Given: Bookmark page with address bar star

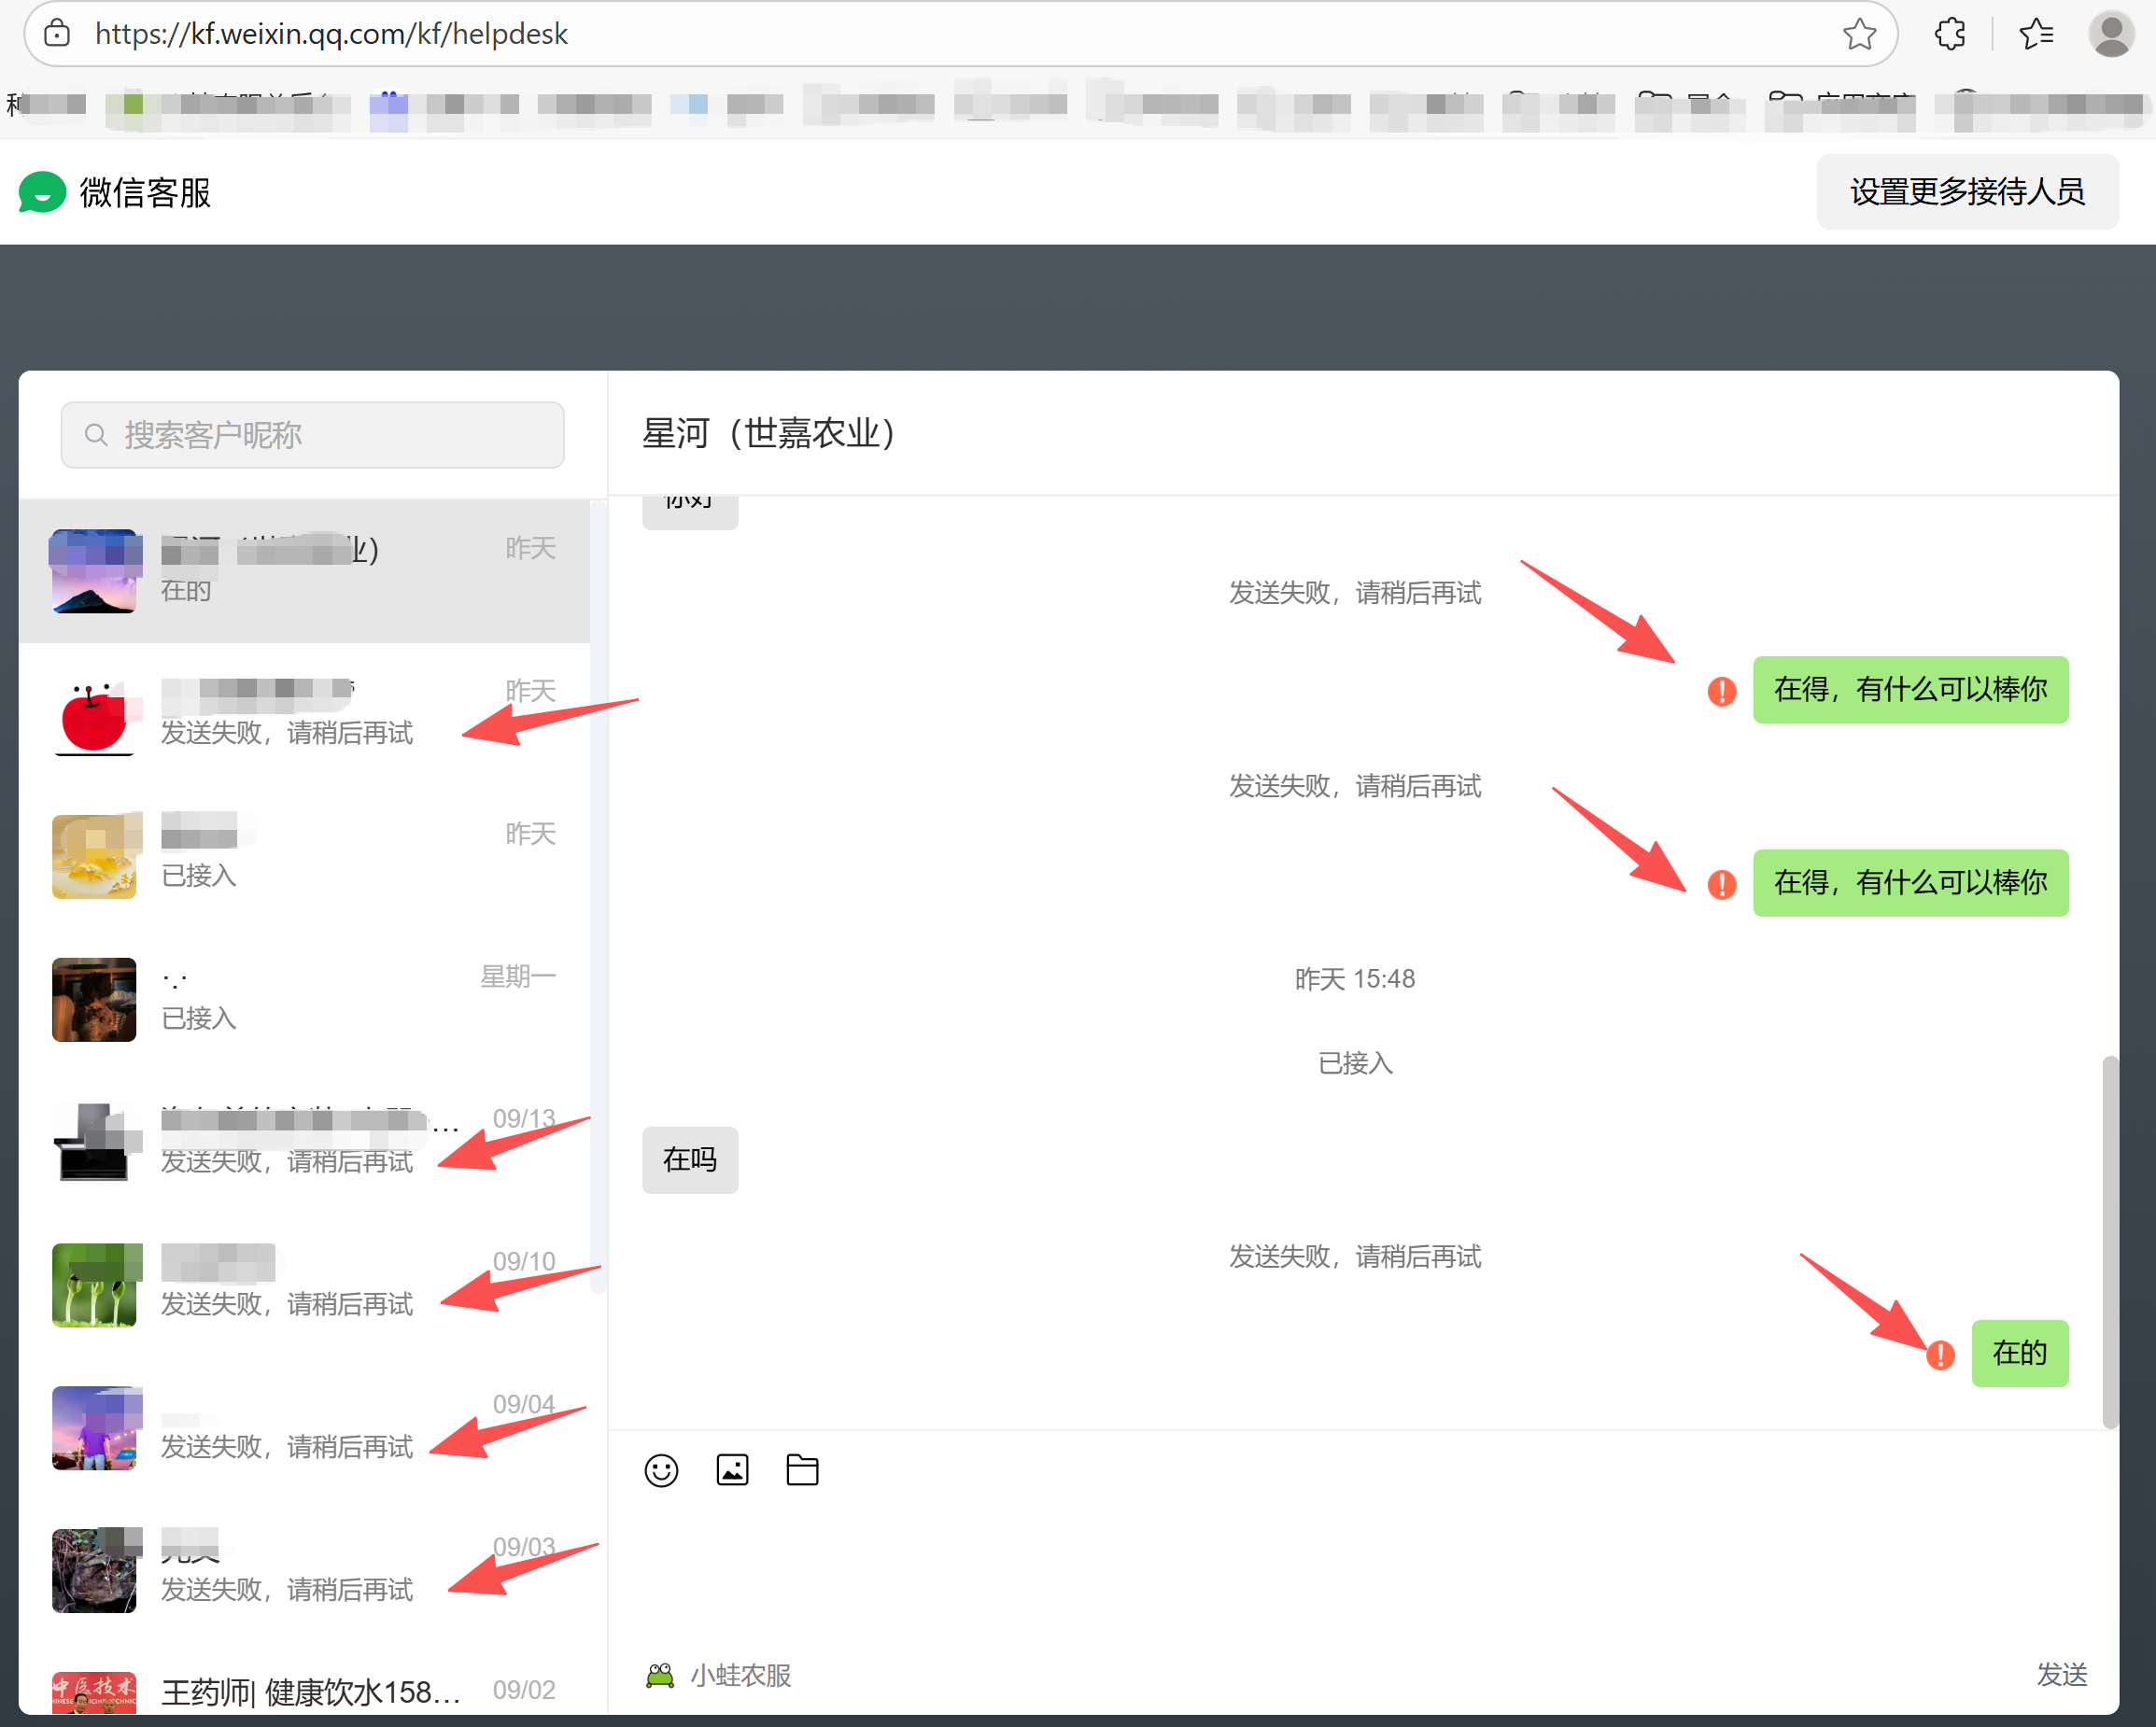Looking at the screenshot, I should click(1859, 34).
